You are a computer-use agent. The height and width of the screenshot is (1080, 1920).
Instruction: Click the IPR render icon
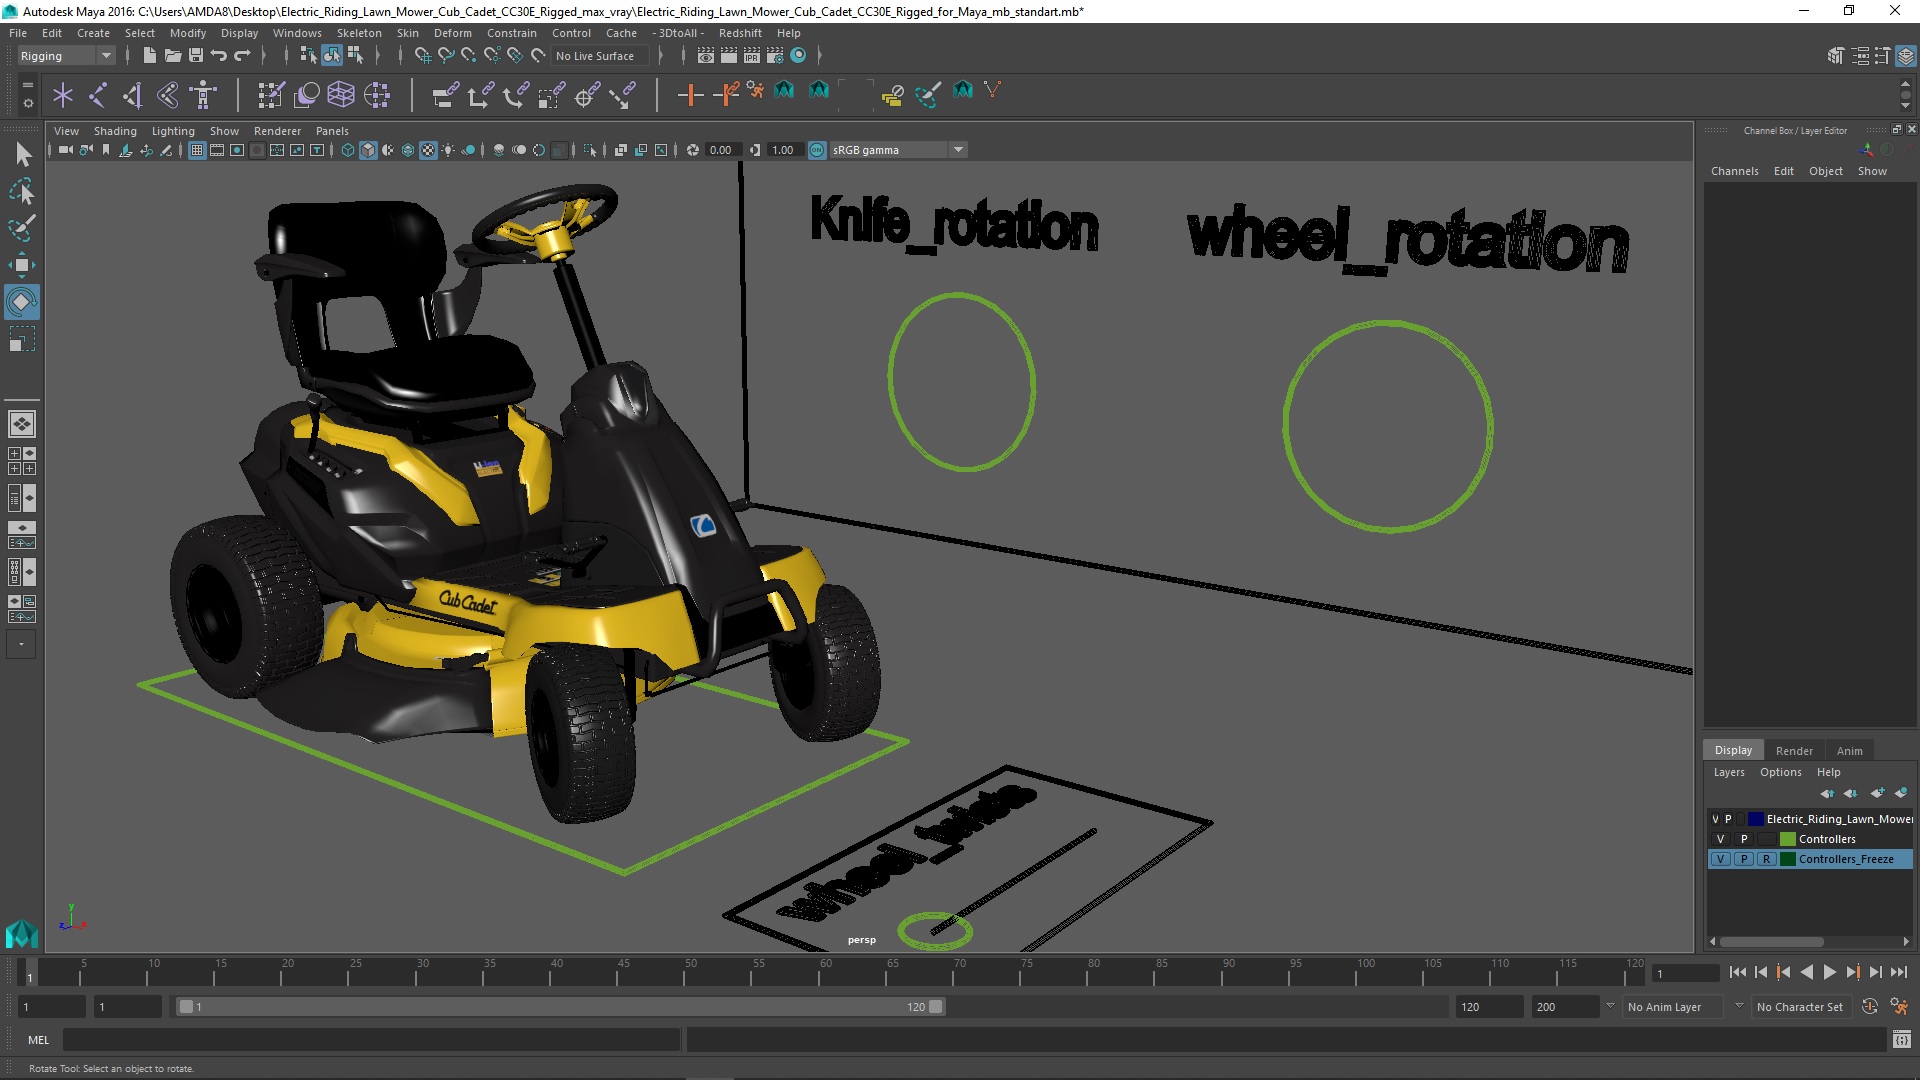(x=752, y=56)
